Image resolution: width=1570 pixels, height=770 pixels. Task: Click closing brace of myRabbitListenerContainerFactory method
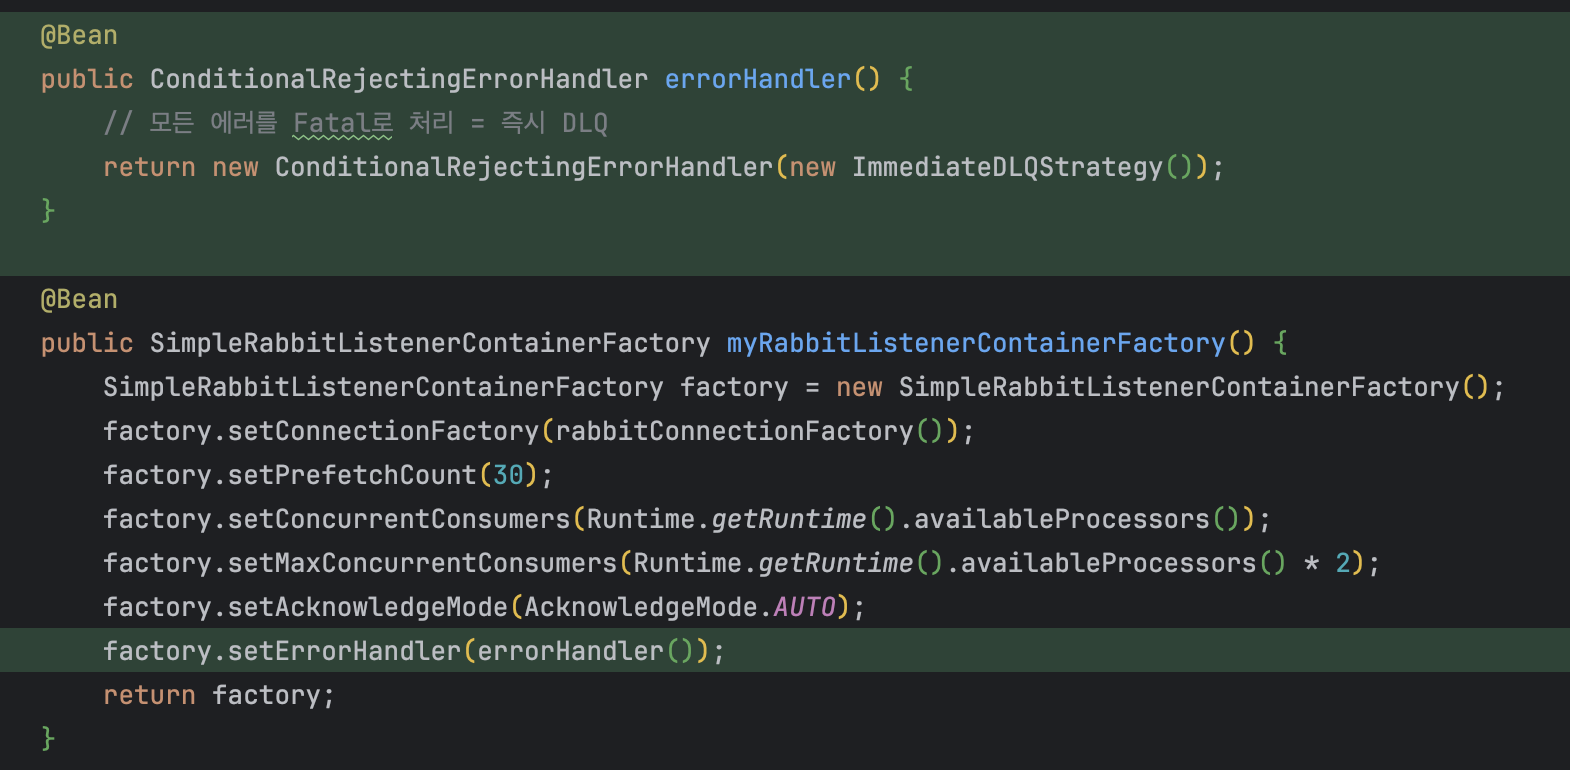tap(47, 738)
